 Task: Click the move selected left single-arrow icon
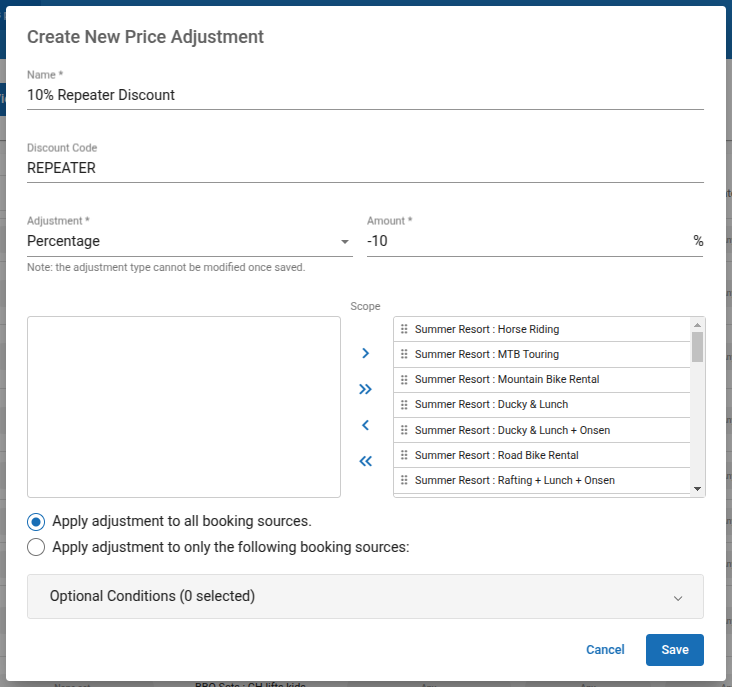click(365, 425)
